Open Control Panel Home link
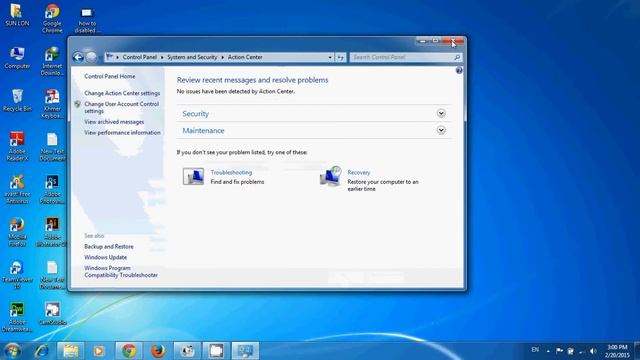This screenshot has height=360, width=640. click(x=109, y=76)
